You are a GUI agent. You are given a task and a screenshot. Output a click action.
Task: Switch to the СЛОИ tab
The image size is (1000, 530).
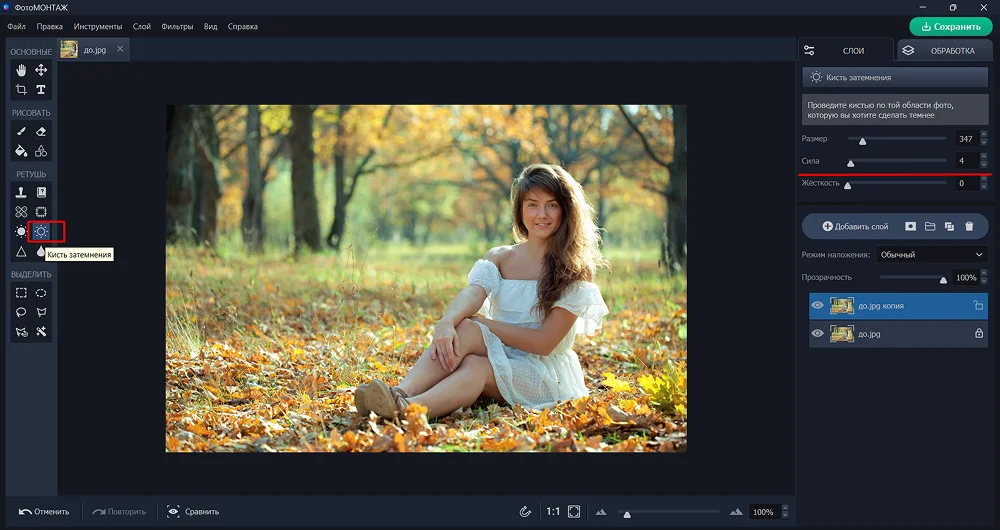coord(846,50)
